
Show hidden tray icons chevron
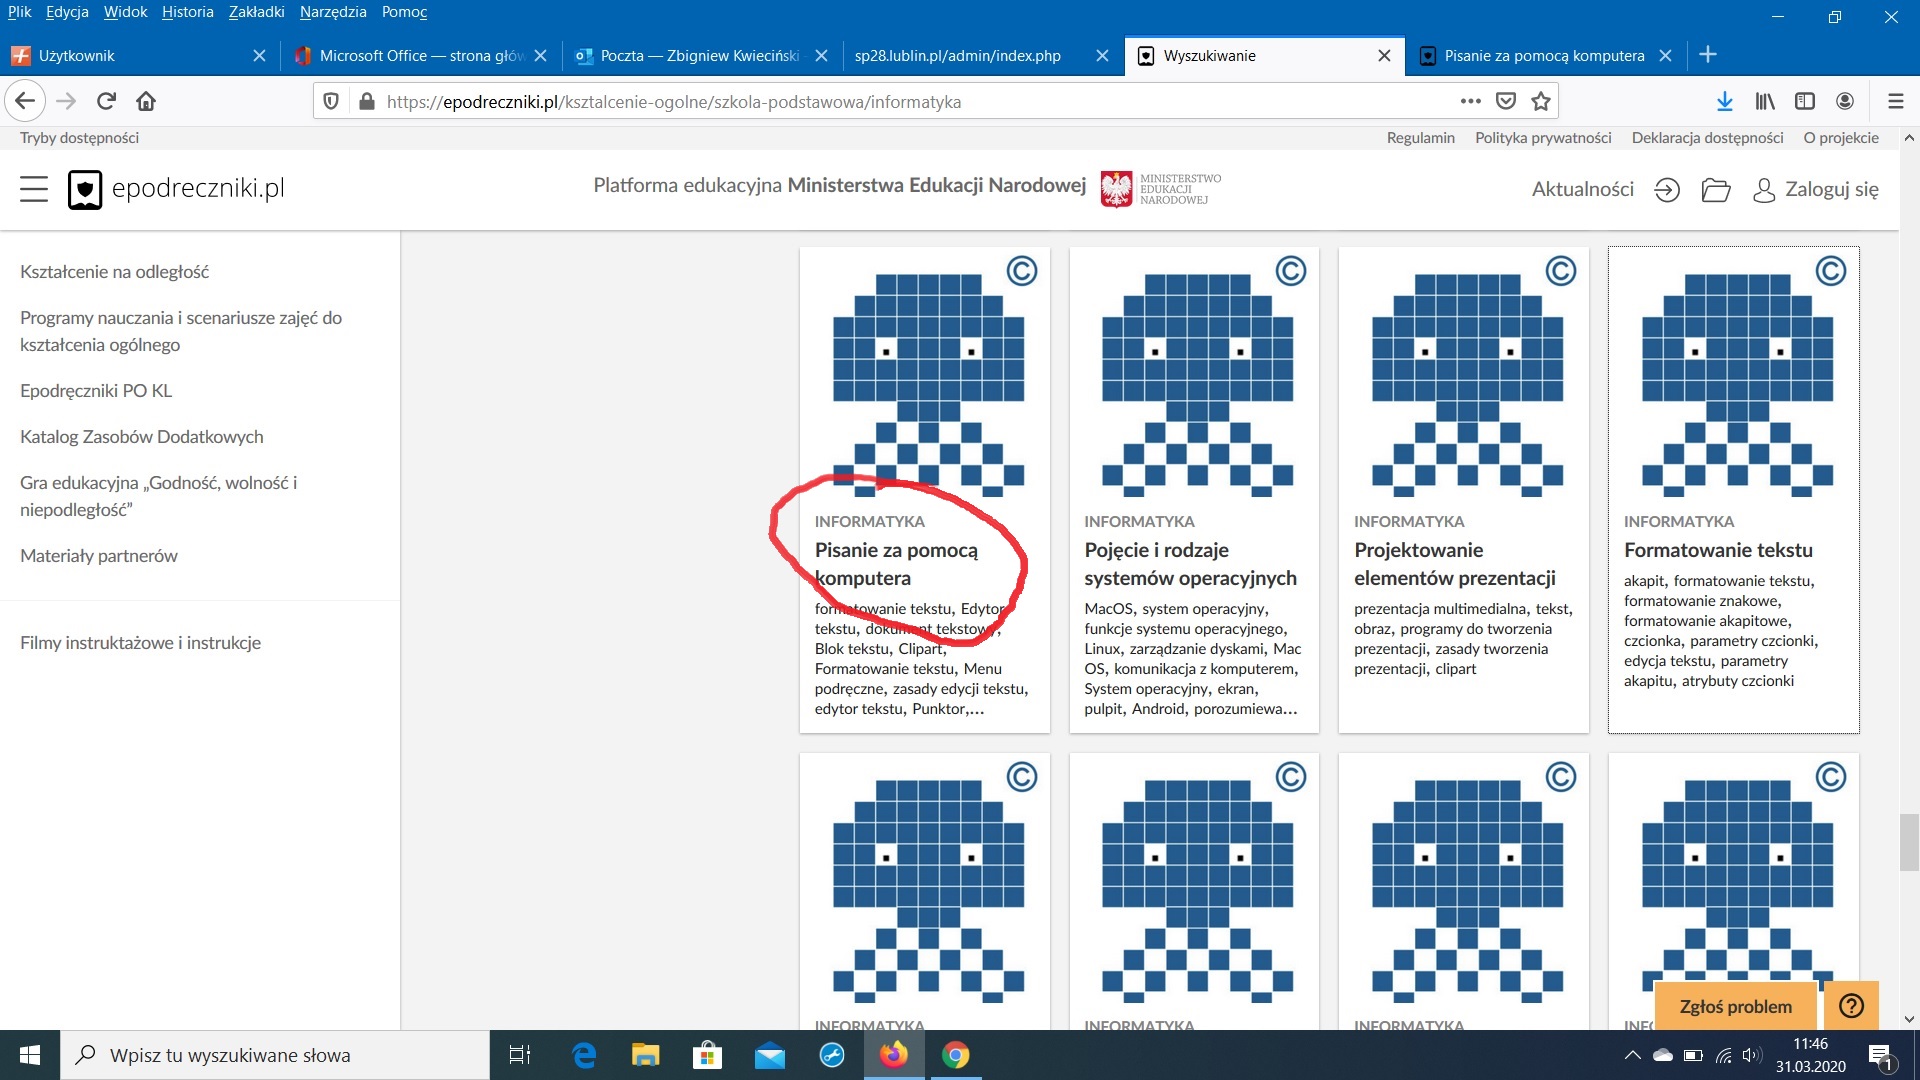tap(1632, 1055)
